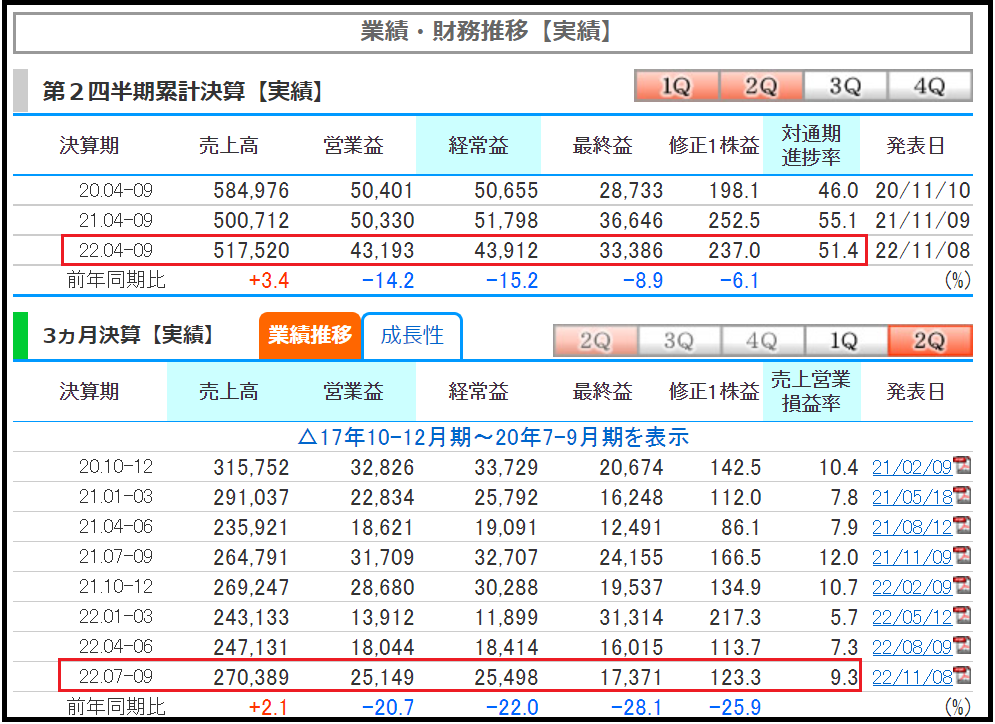
Task: Open PDF icon beside 22/02/09 link
Action: pos(963,584)
